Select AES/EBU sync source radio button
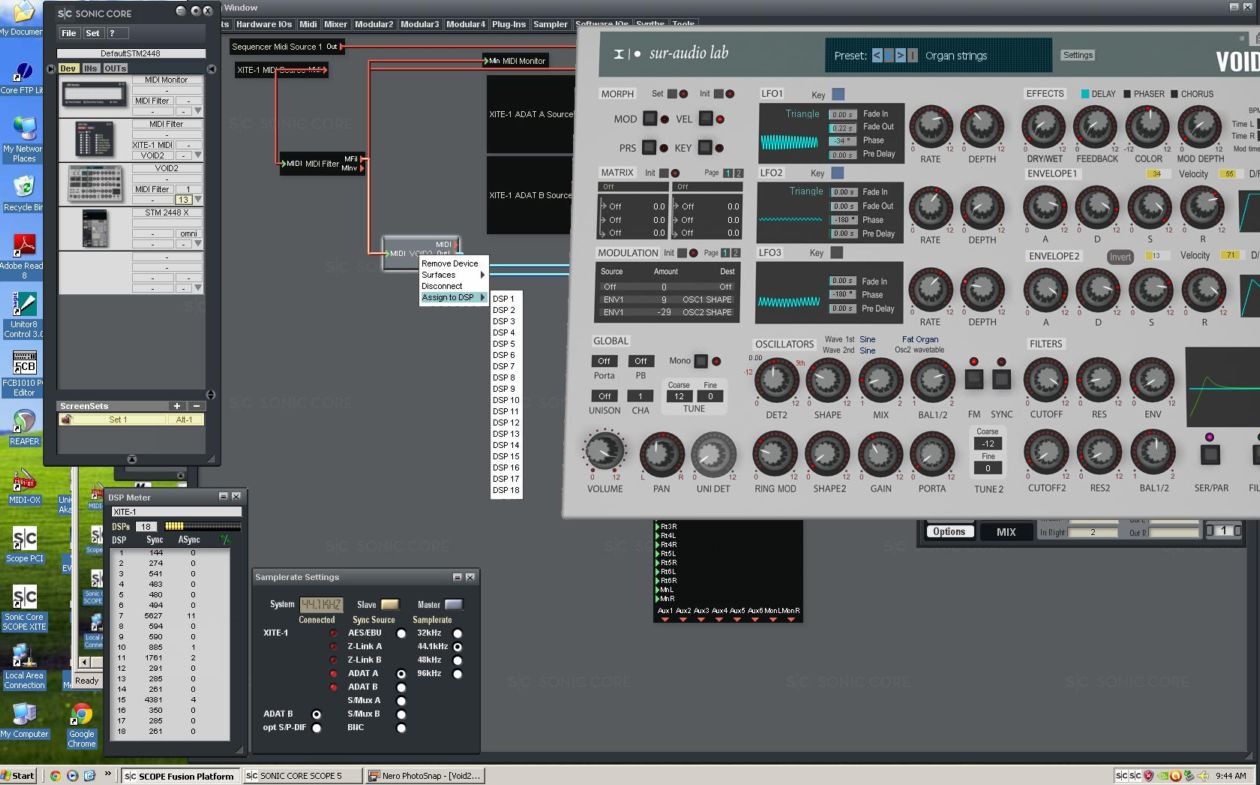This screenshot has width=1260, height=785. pyautogui.click(x=401, y=633)
